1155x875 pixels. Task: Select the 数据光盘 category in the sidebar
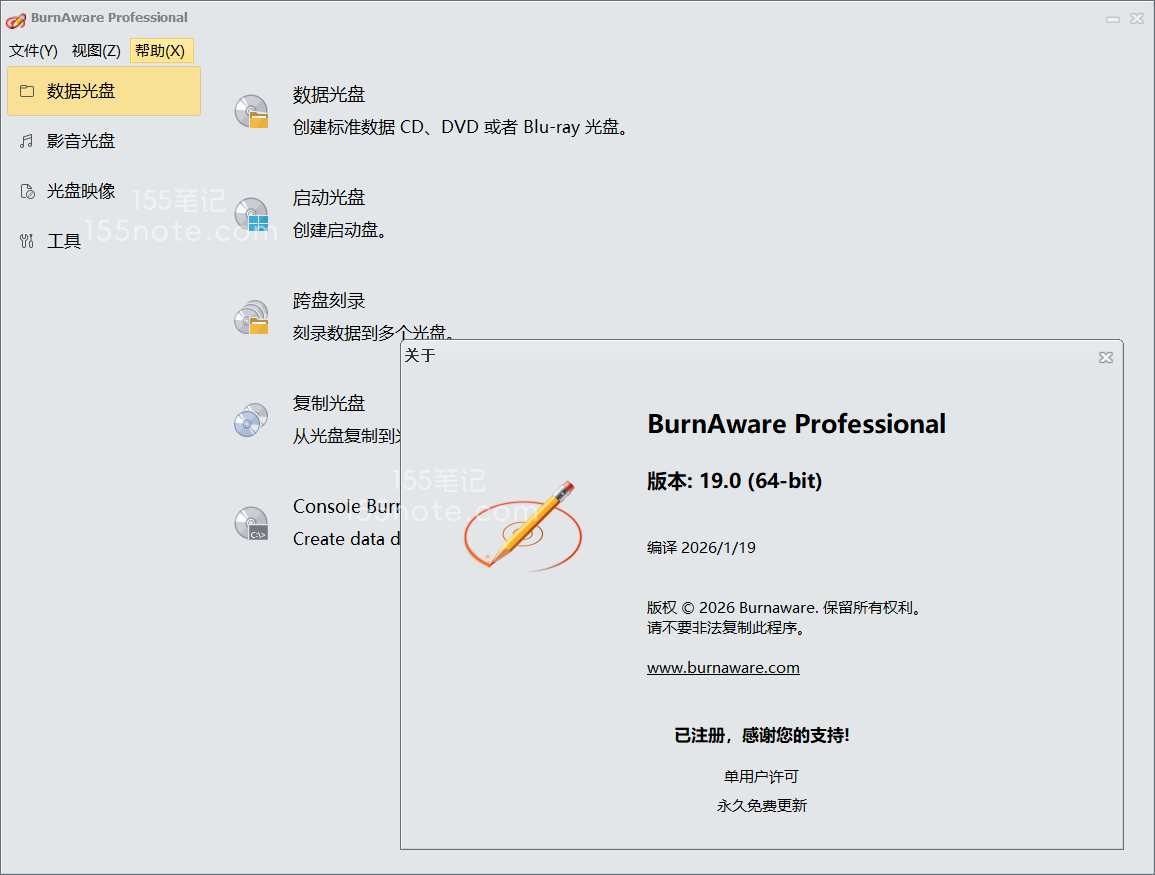[103, 91]
